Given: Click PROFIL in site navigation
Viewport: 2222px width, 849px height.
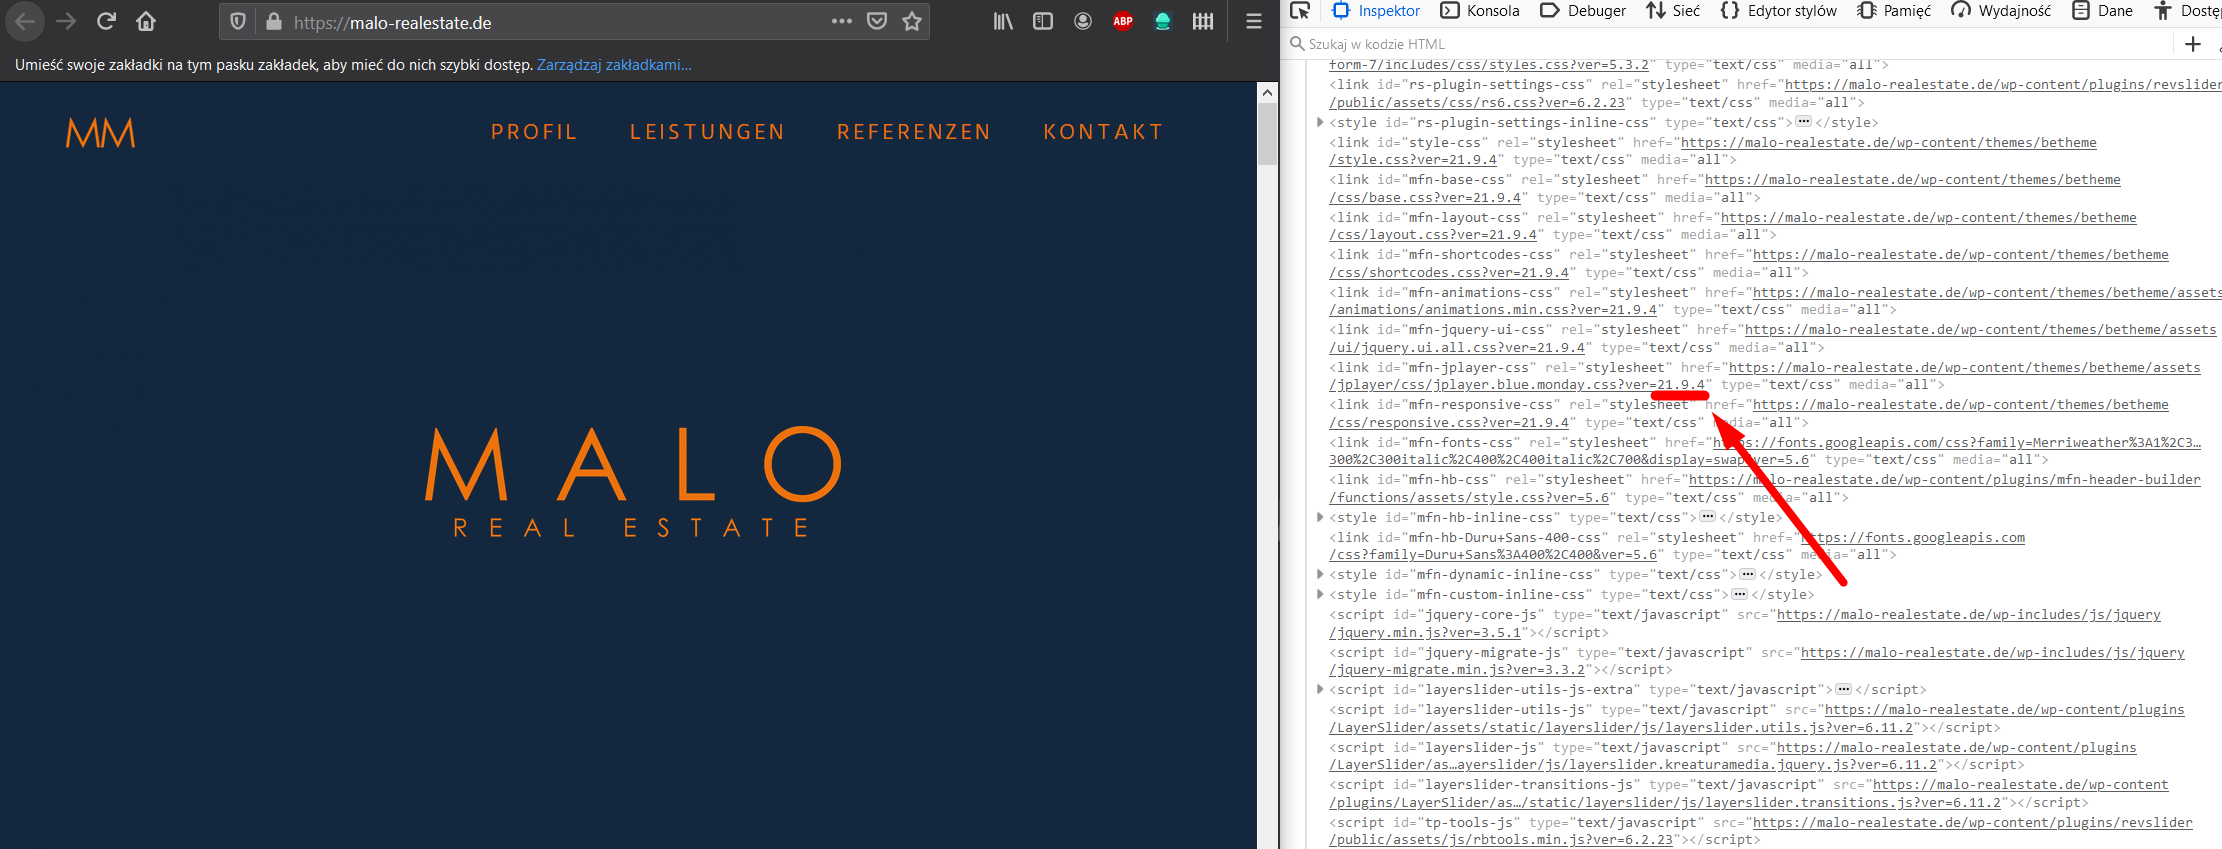Looking at the screenshot, I should point(534,132).
